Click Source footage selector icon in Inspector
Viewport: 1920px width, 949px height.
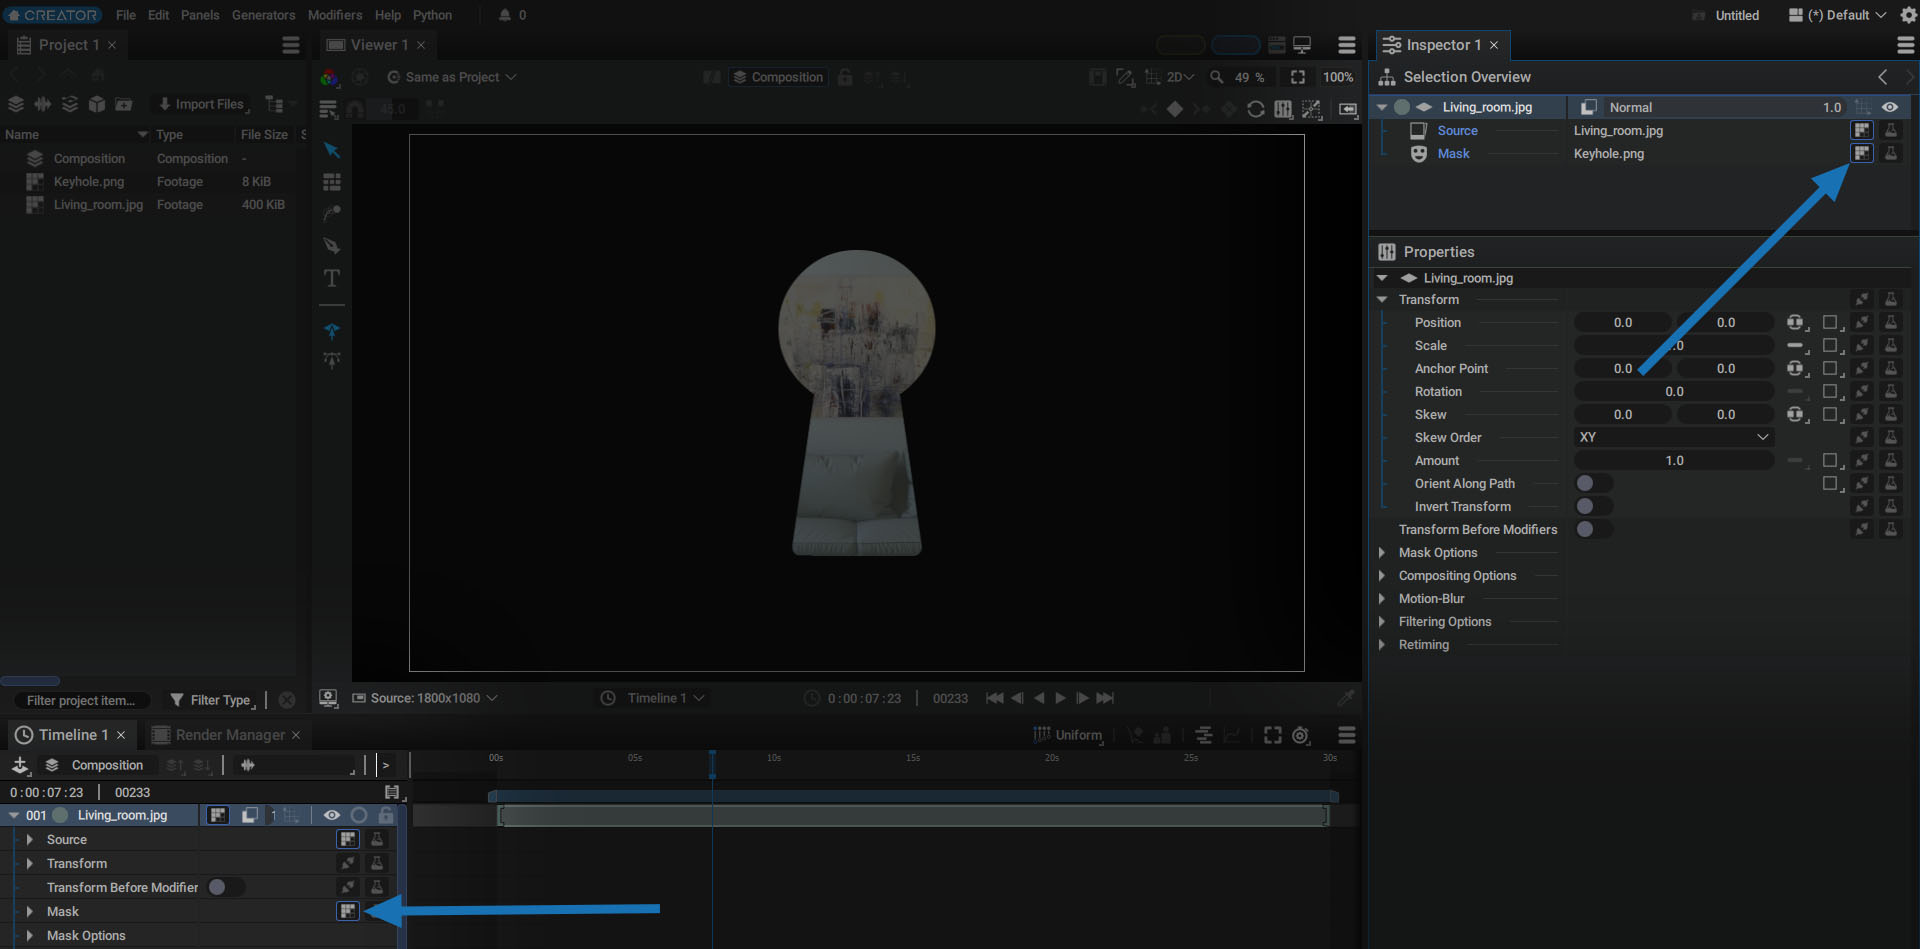(x=1861, y=130)
